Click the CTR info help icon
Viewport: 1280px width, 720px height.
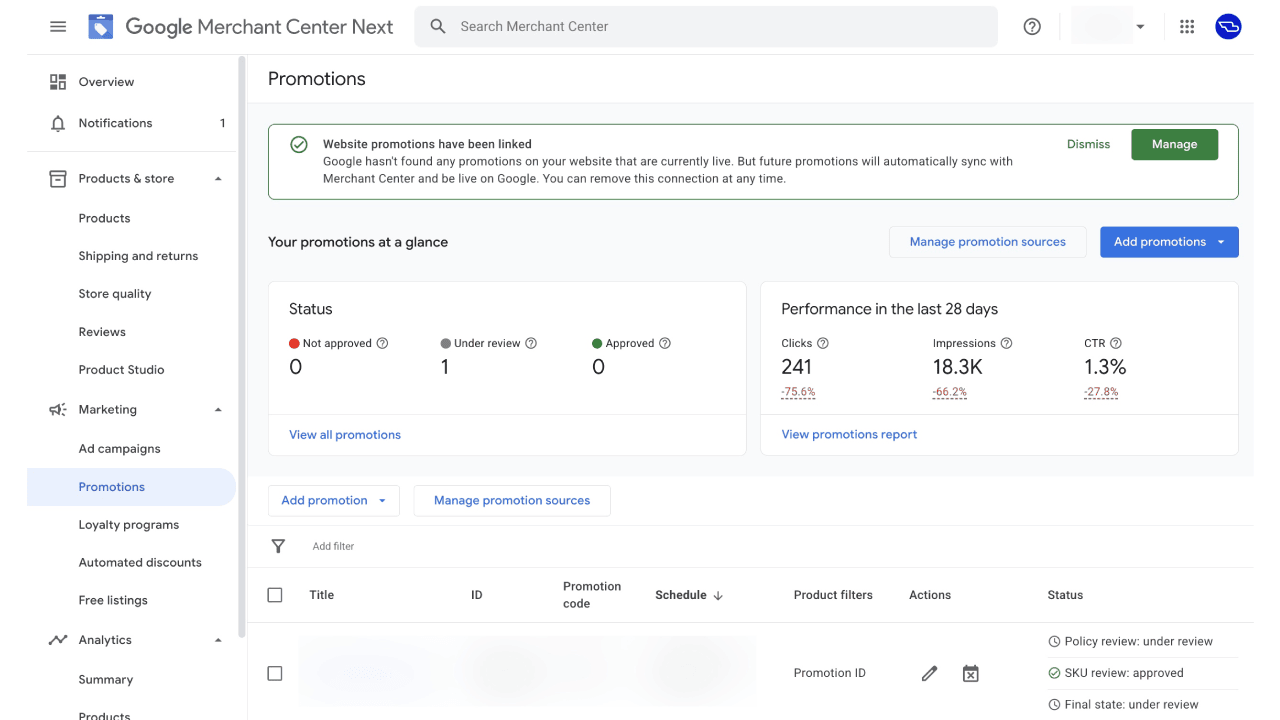pyautogui.click(x=1116, y=343)
